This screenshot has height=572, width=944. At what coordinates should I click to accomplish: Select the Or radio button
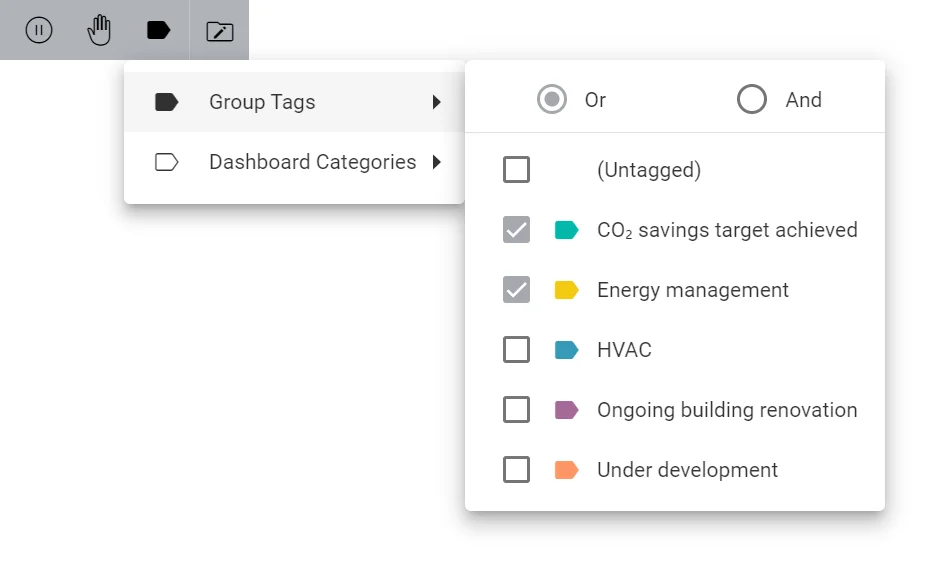click(x=552, y=99)
